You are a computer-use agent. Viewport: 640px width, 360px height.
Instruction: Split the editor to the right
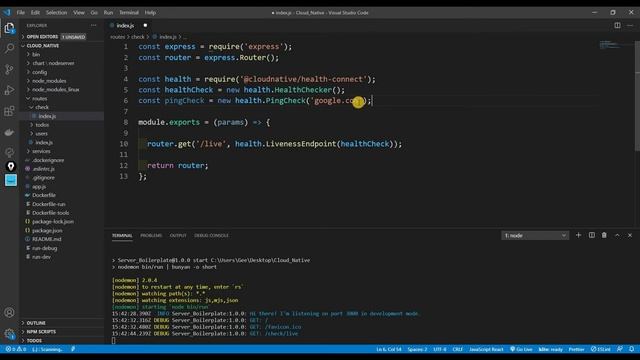[x=617, y=25]
